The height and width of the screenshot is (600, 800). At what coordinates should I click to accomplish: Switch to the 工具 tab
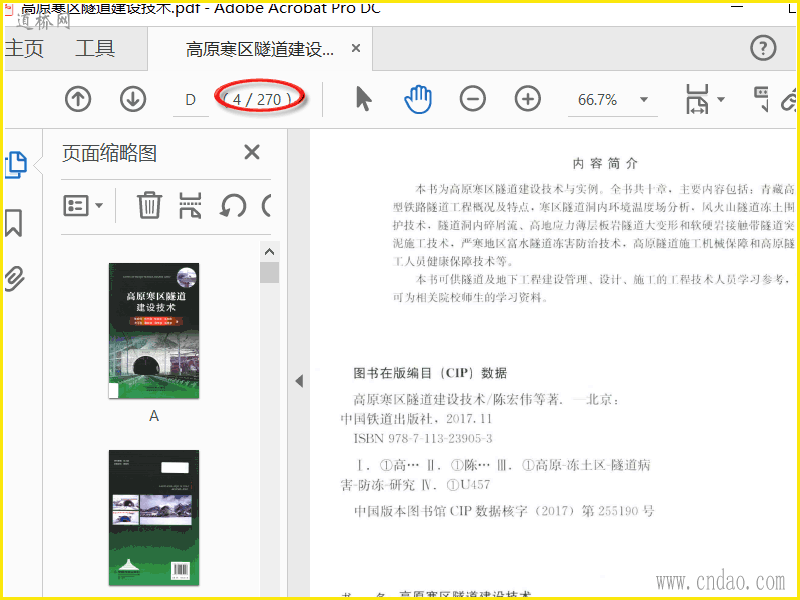point(95,49)
